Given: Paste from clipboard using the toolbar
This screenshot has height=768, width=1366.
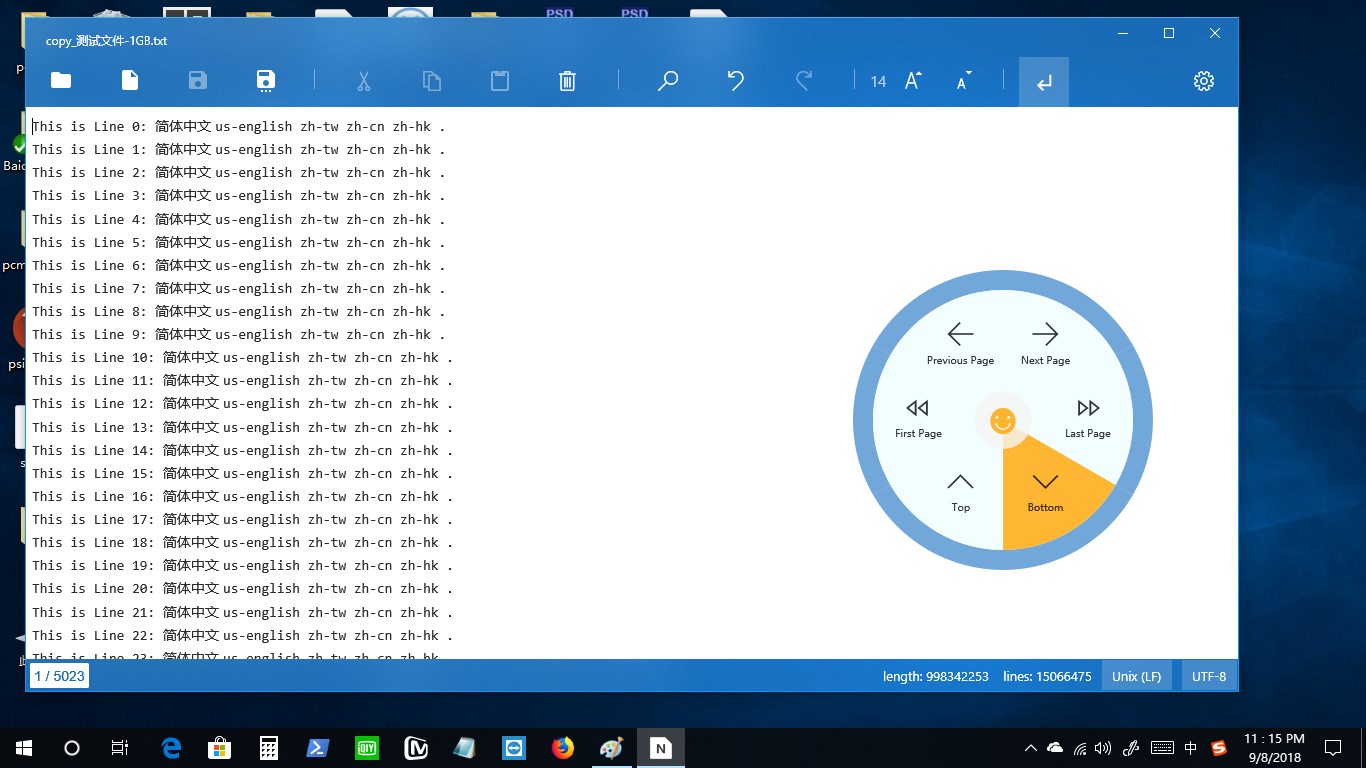Looking at the screenshot, I should [500, 81].
